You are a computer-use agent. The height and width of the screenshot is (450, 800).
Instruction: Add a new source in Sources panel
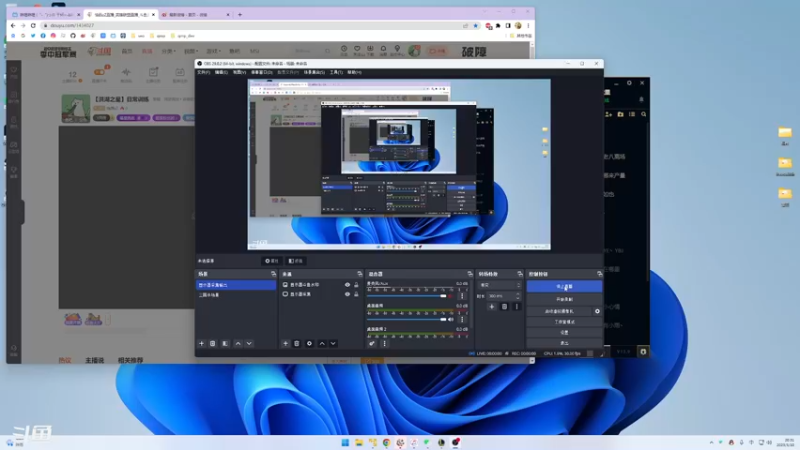coord(285,343)
